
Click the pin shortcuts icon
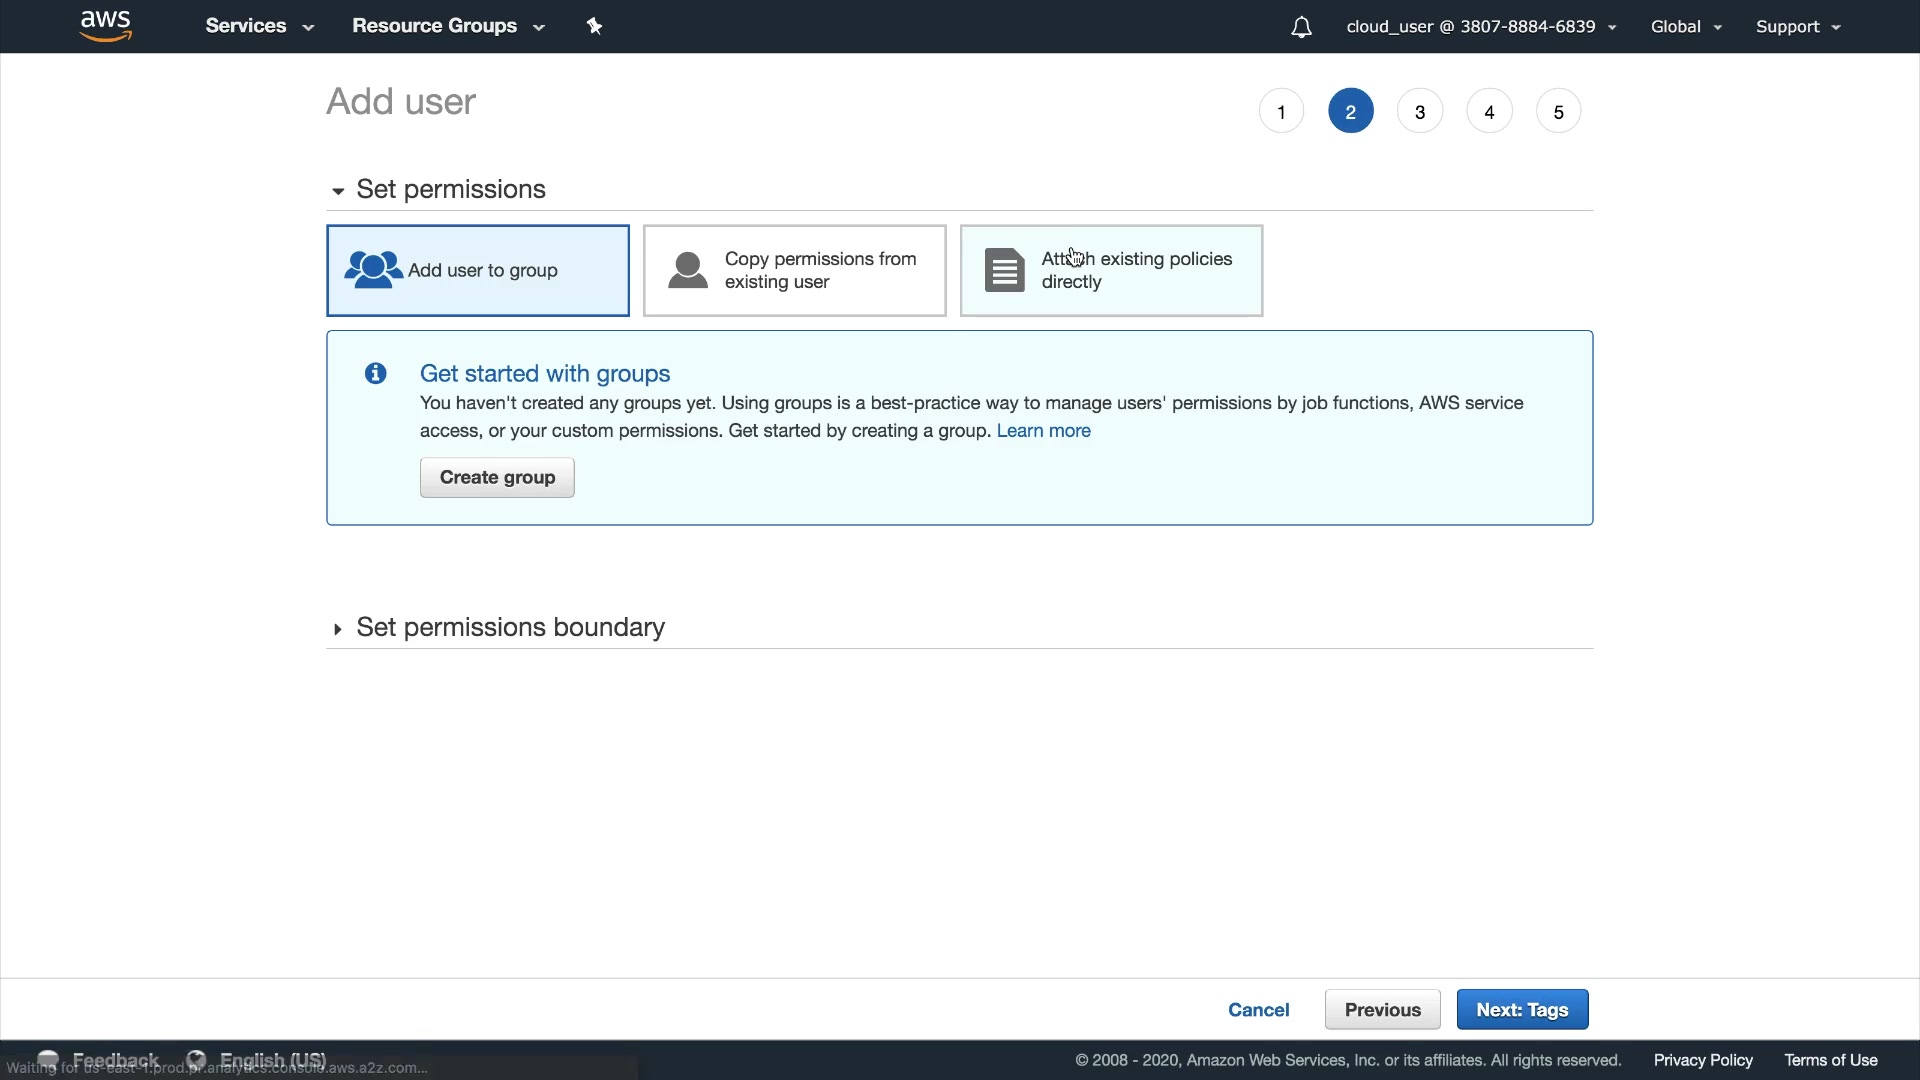tap(594, 26)
